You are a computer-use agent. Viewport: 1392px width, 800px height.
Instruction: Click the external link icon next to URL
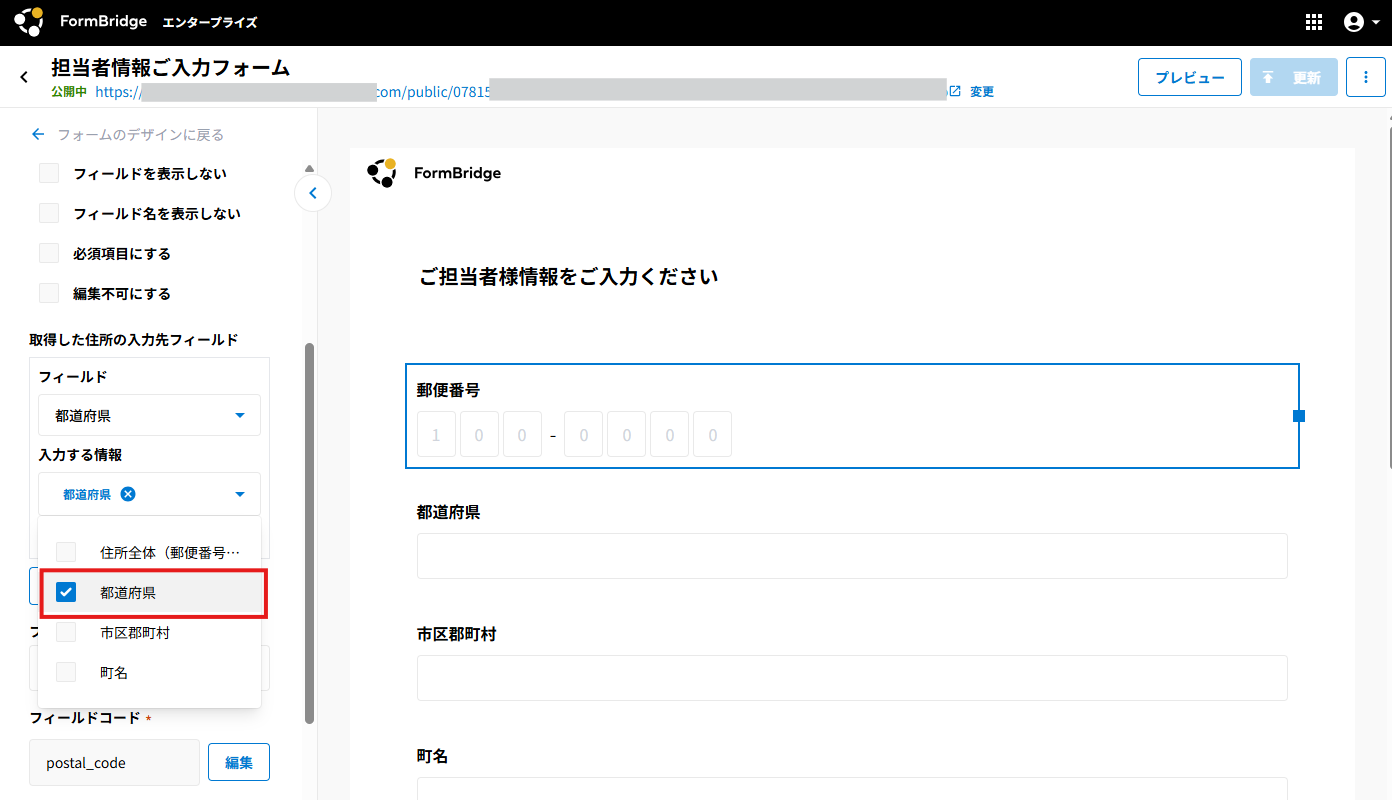[x=955, y=91]
